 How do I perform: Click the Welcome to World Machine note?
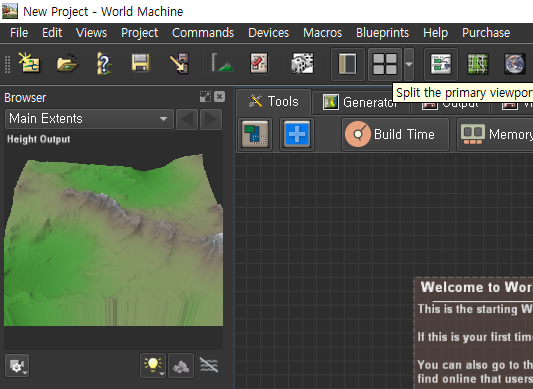[474, 333]
